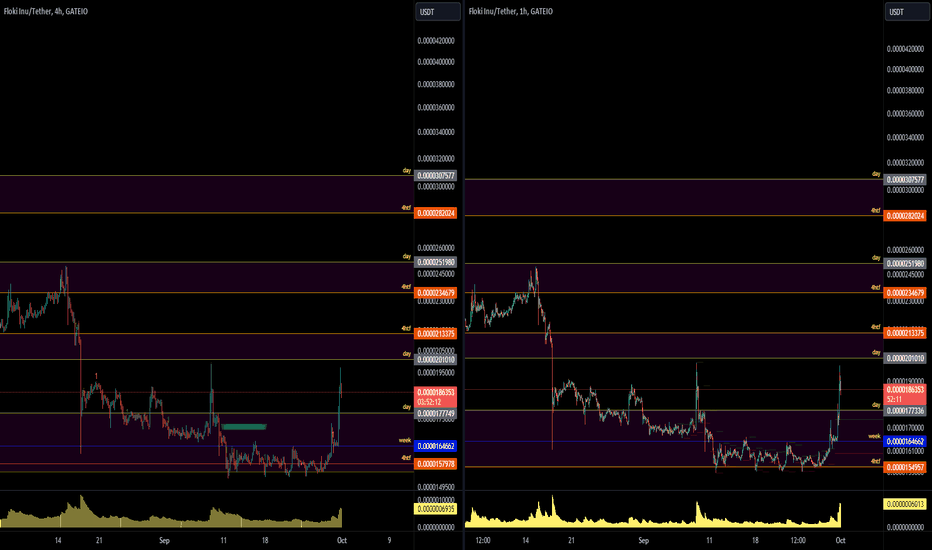This screenshot has width=932, height=550.
Task: Click the red current price label on 1h chart
Action: click(x=905, y=394)
